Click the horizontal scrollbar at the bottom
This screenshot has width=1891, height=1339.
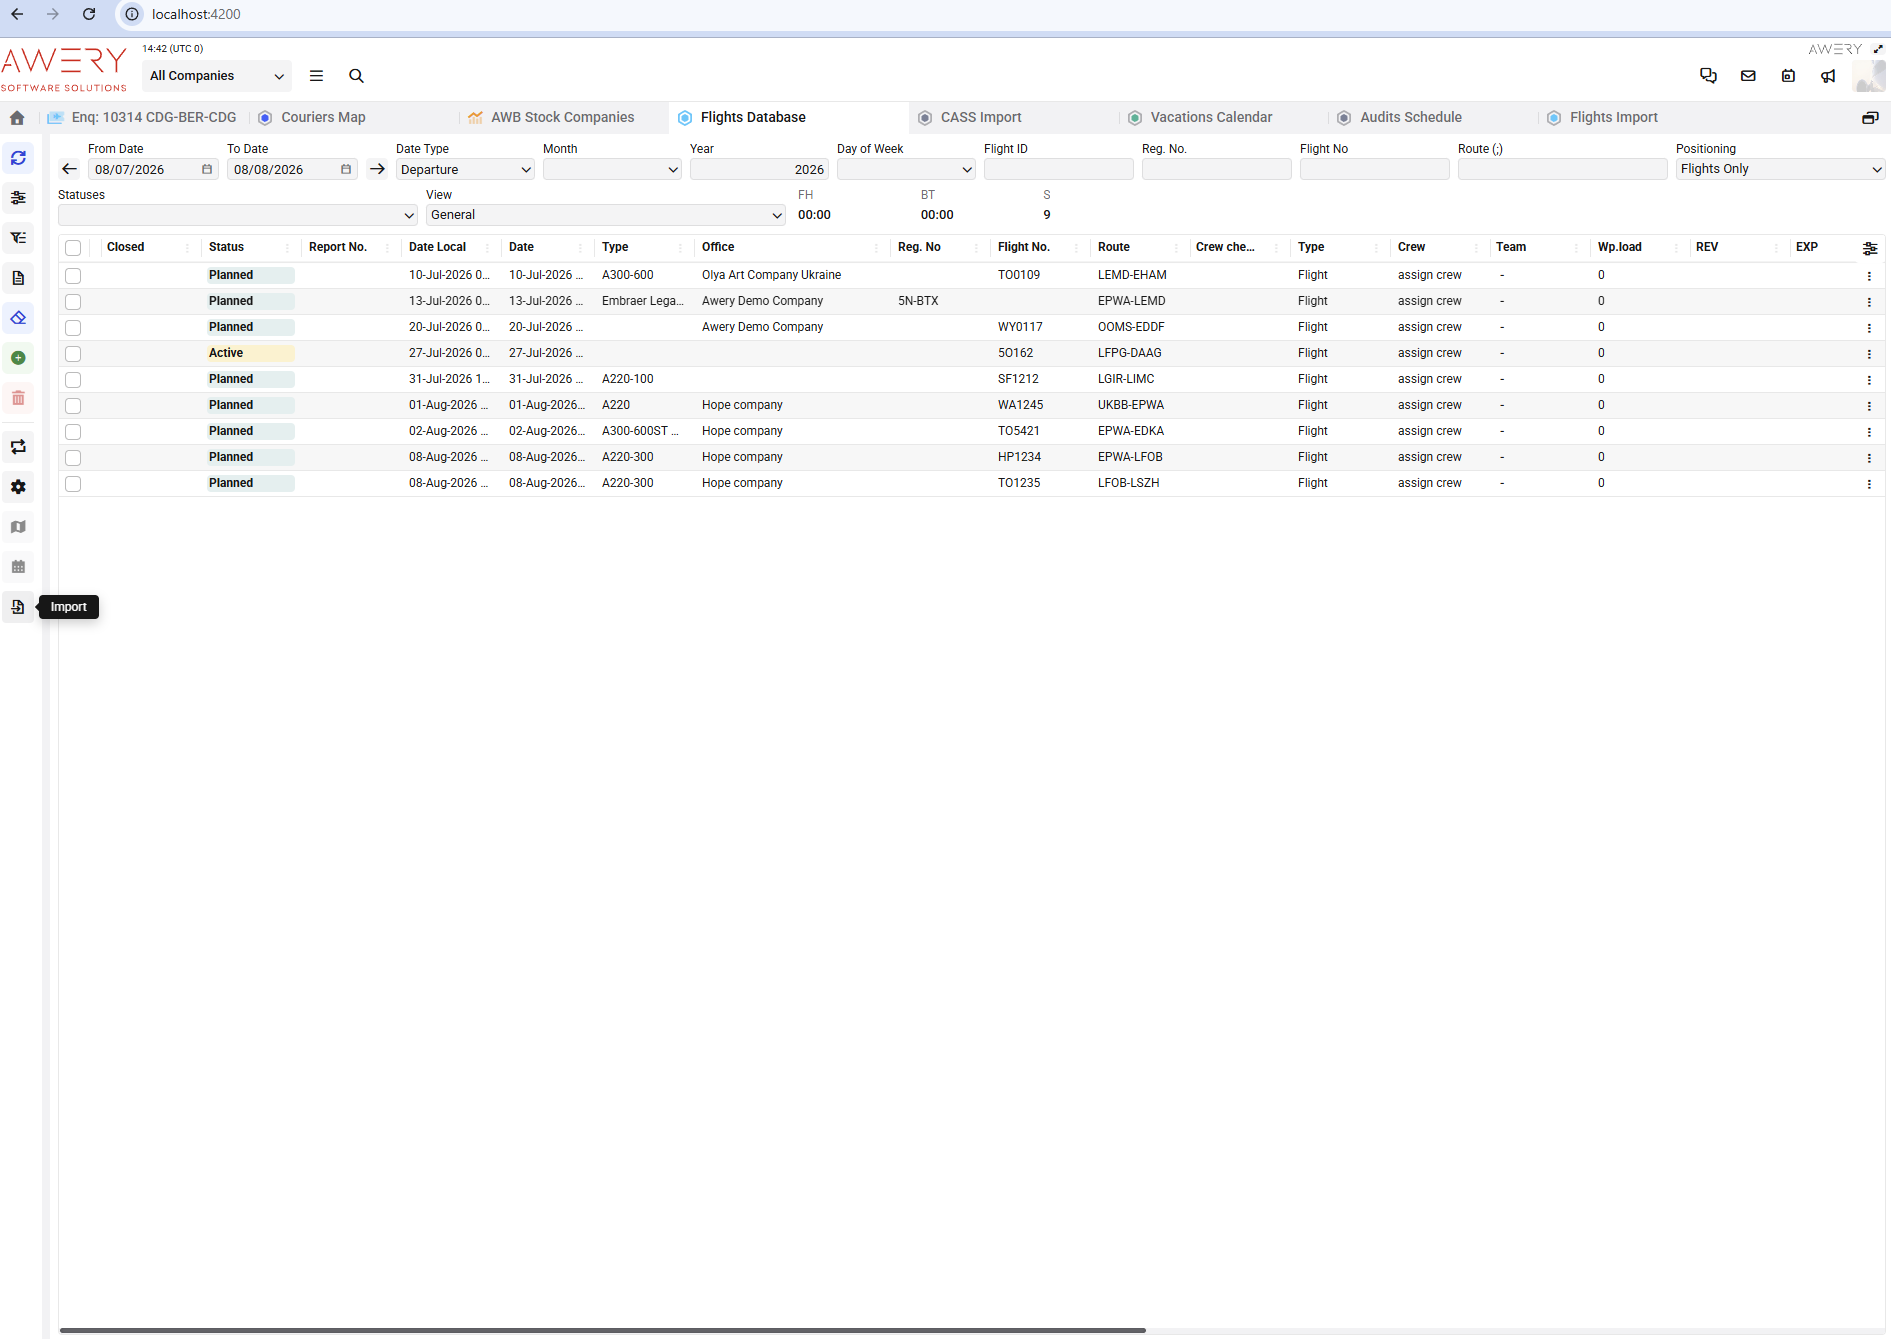point(602,1331)
